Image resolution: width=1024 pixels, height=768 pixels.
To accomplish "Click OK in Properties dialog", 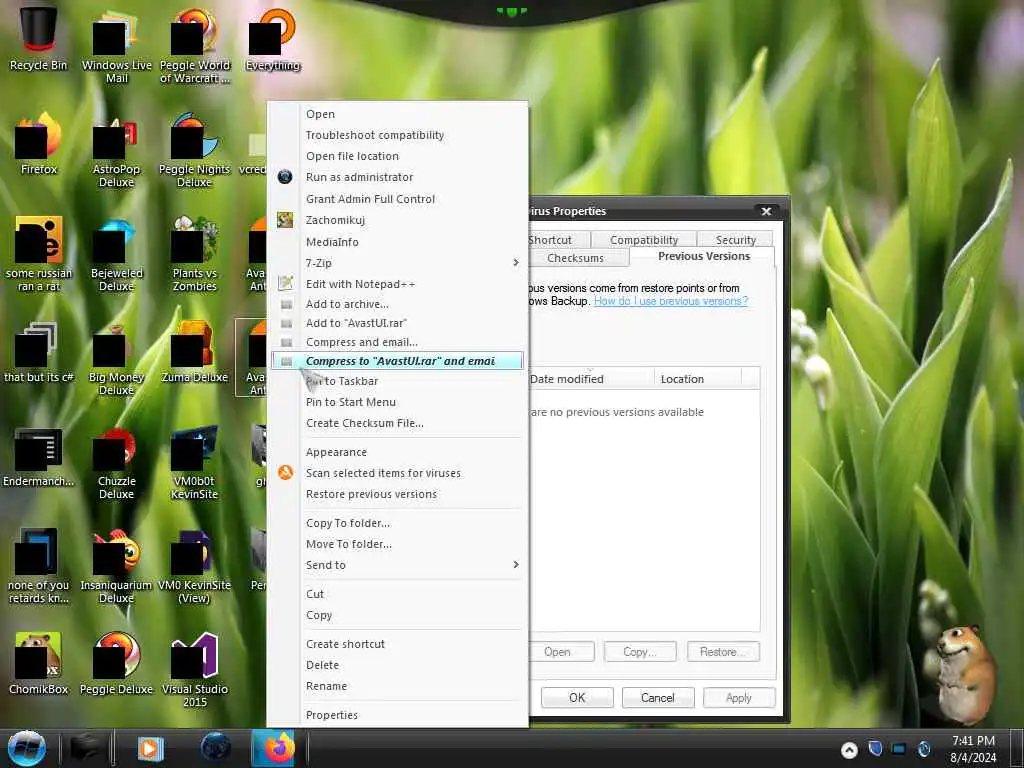I will pyautogui.click(x=577, y=697).
